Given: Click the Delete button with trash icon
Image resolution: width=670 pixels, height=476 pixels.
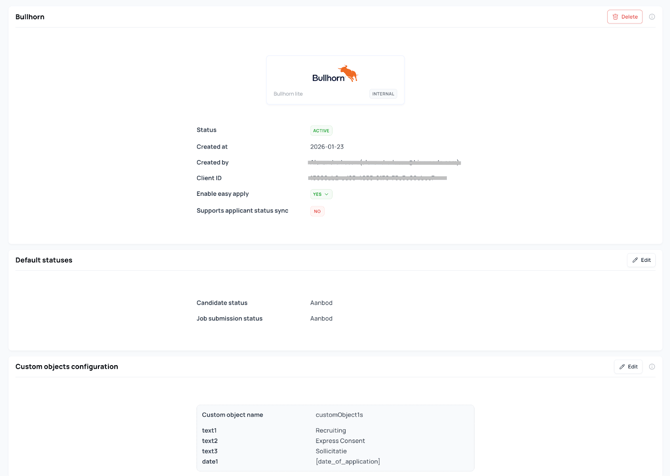Looking at the screenshot, I should click(x=624, y=17).
